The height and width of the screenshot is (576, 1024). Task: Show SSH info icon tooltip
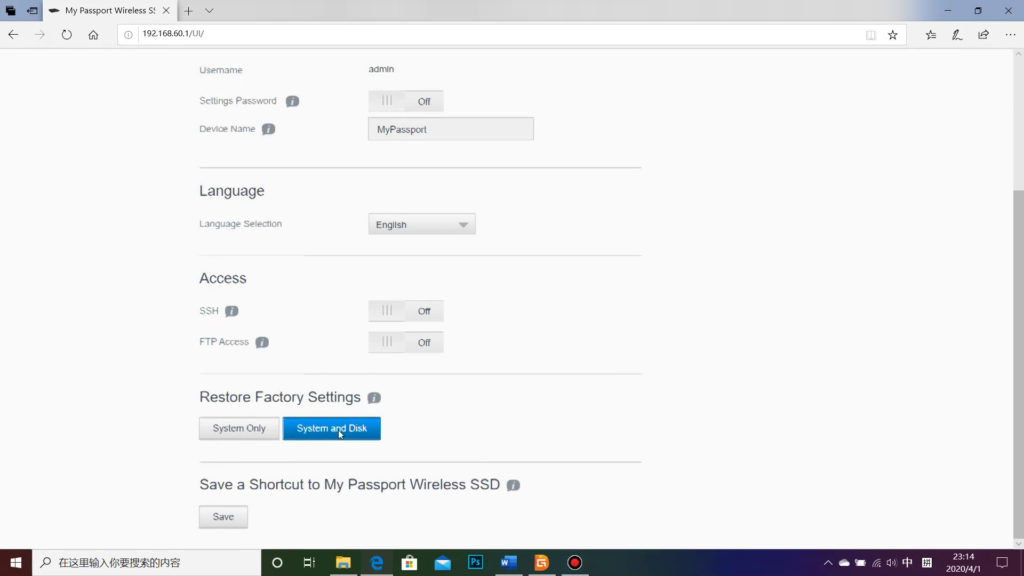coord(232,311)
